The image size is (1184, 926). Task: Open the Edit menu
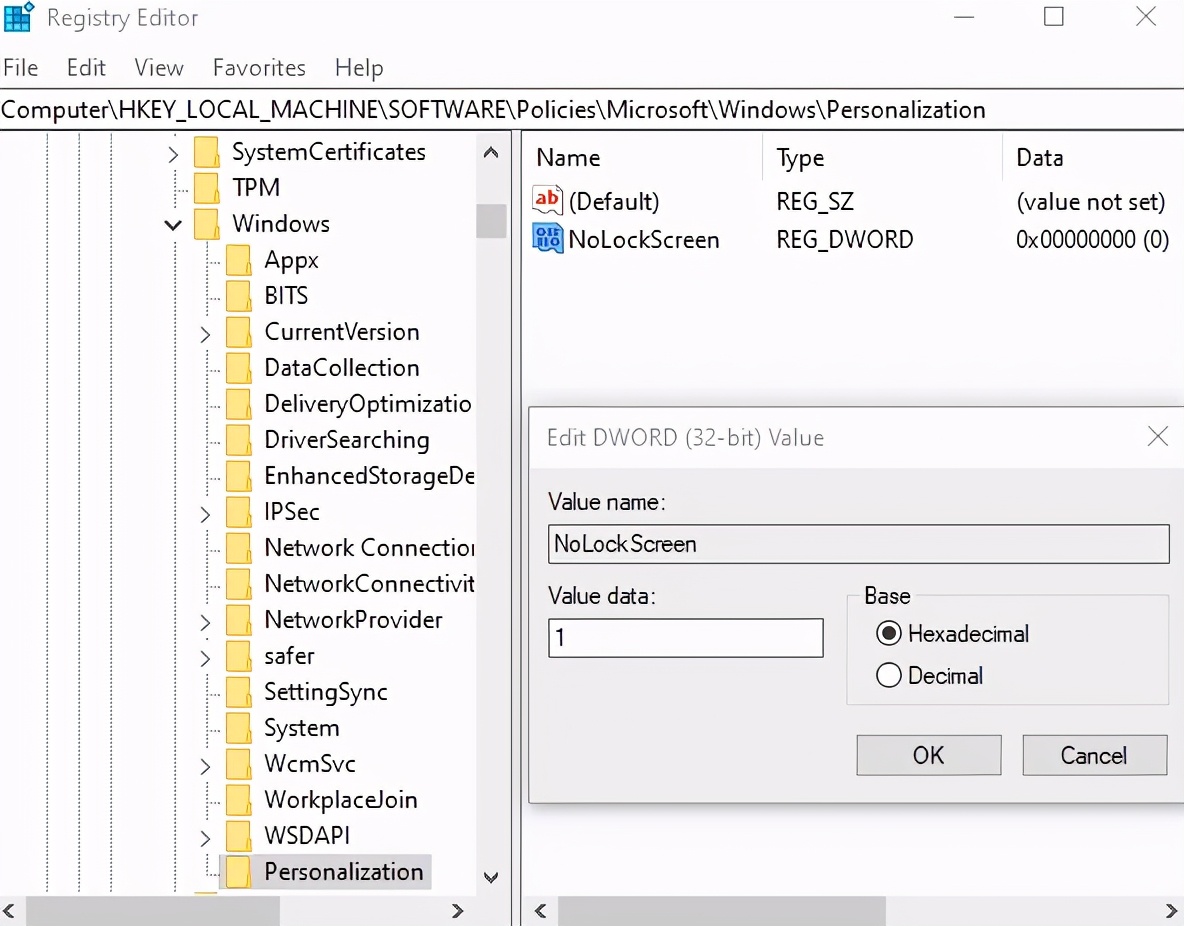[x=85, y=67]
